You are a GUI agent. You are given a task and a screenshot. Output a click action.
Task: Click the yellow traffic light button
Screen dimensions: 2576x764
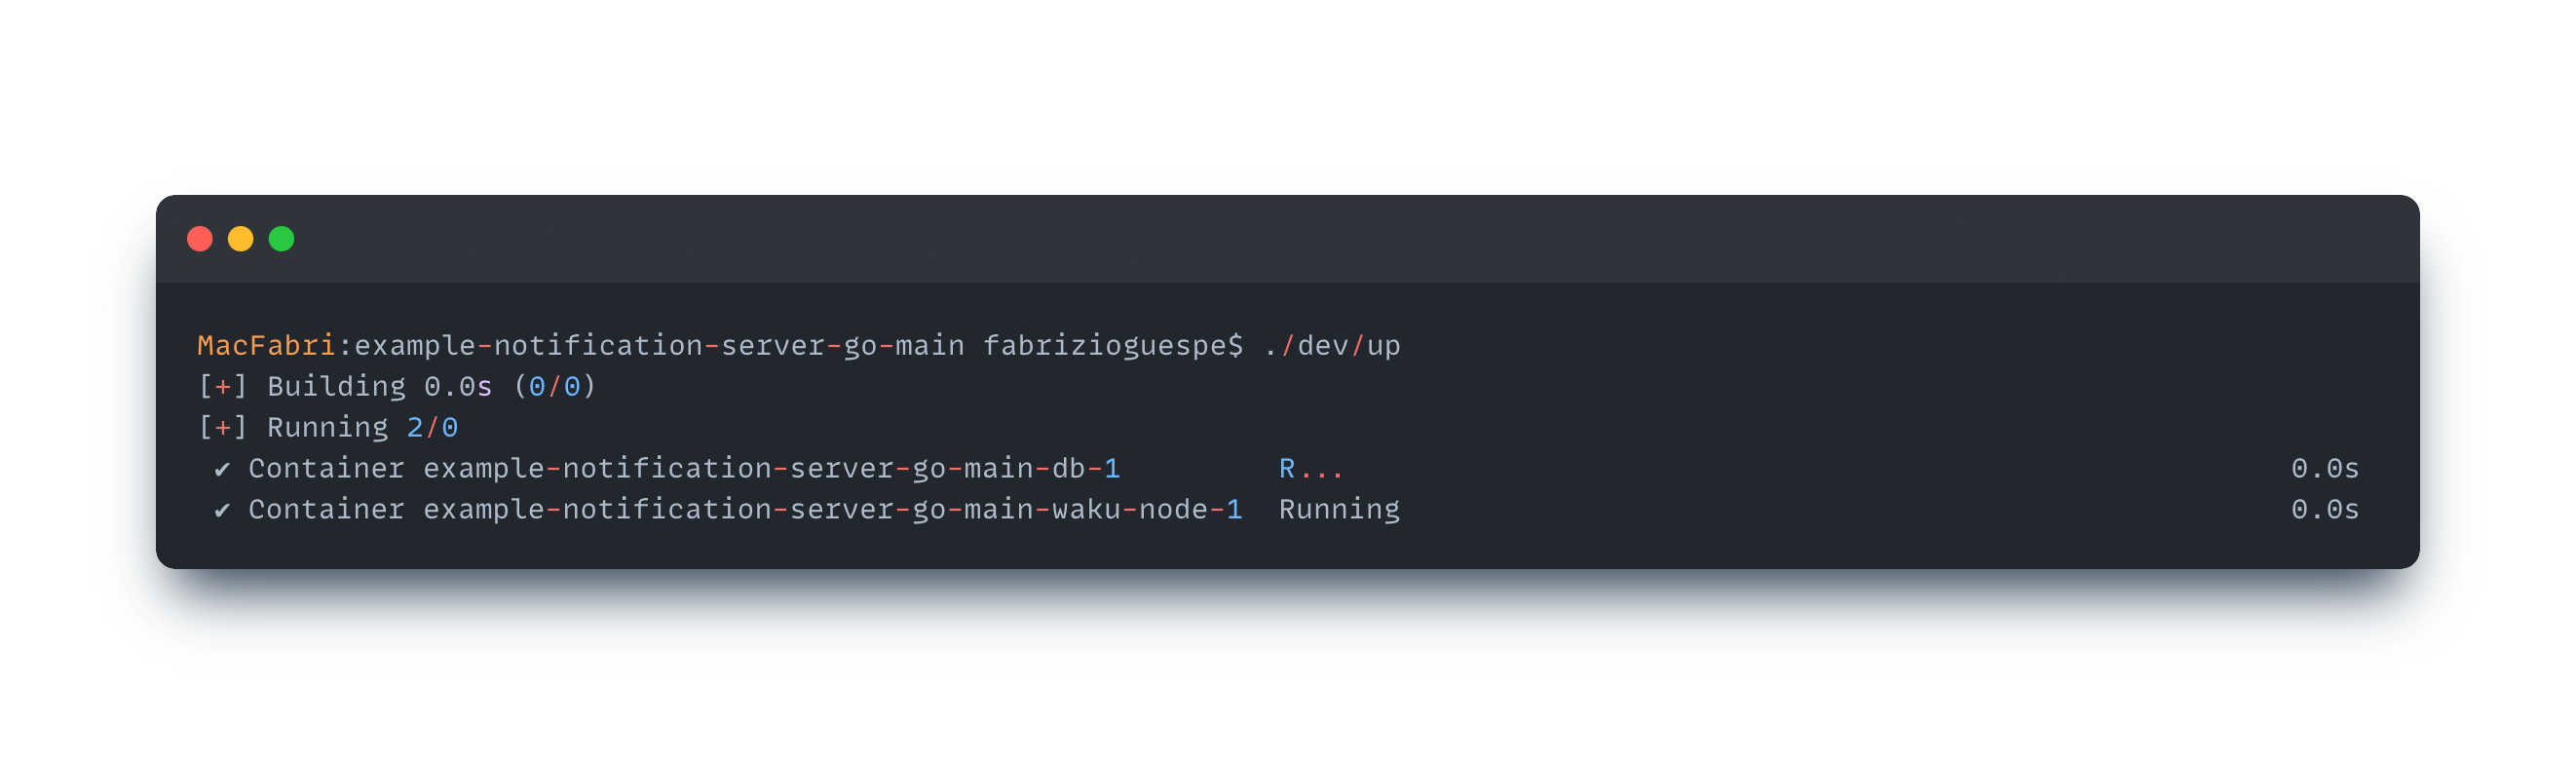[241, 238]
